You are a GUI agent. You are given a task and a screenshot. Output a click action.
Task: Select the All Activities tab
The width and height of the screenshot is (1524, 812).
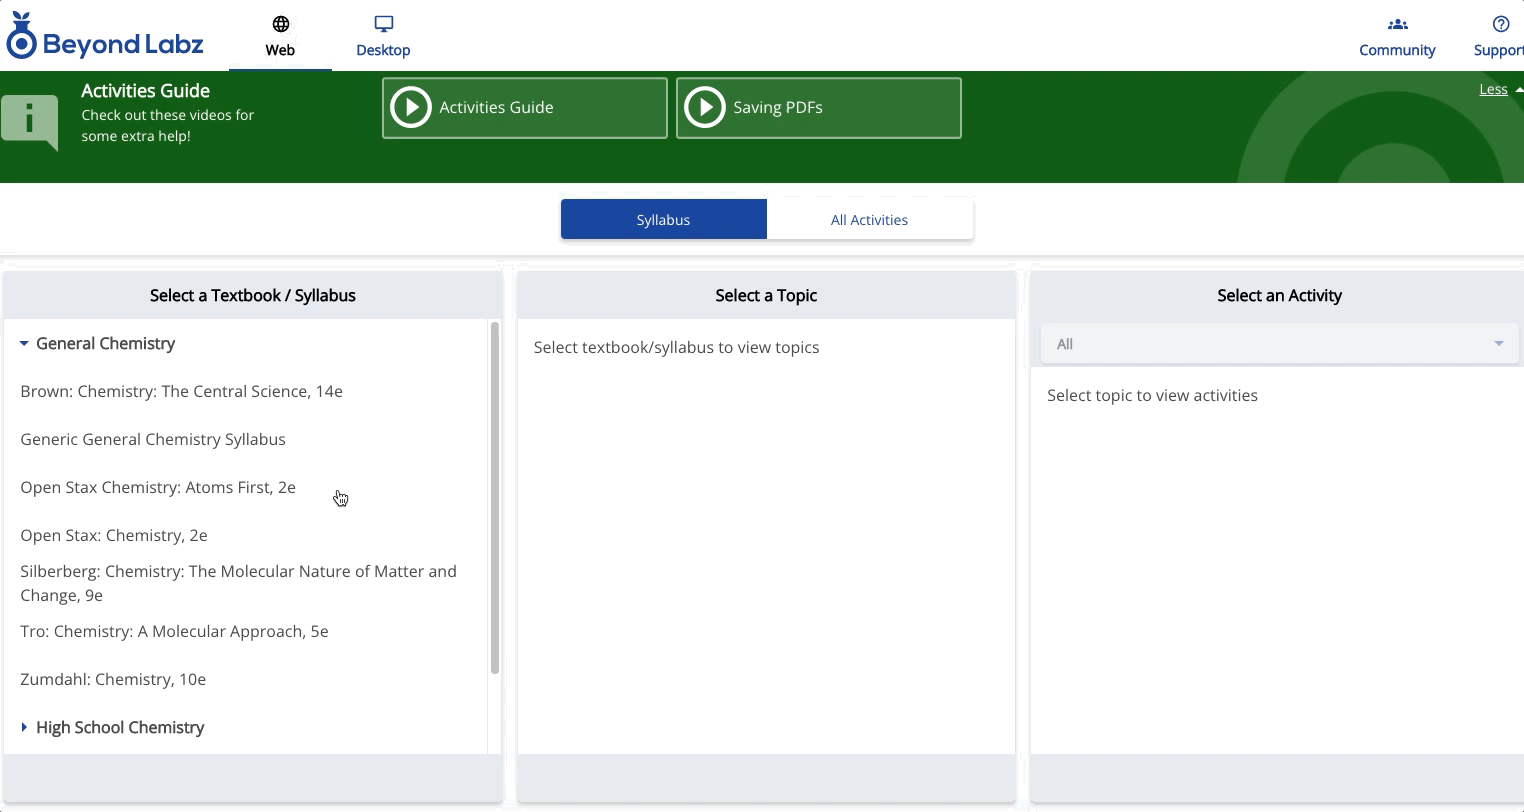870,219
